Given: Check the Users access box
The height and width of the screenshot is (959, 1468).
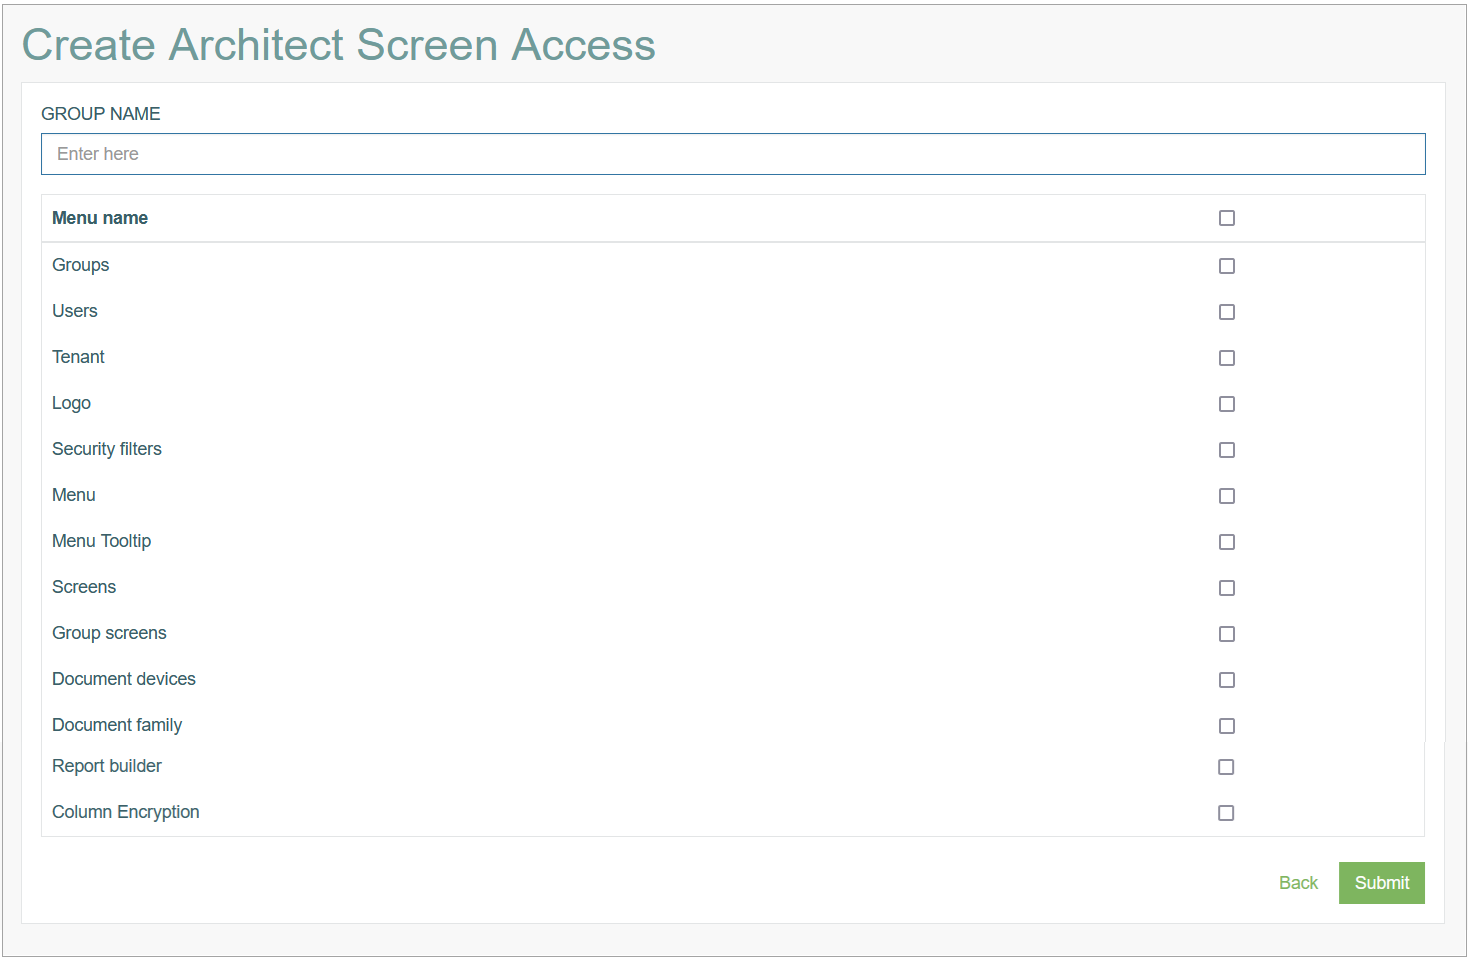Looking at the screenshot, I should (x=1227, y=312).
